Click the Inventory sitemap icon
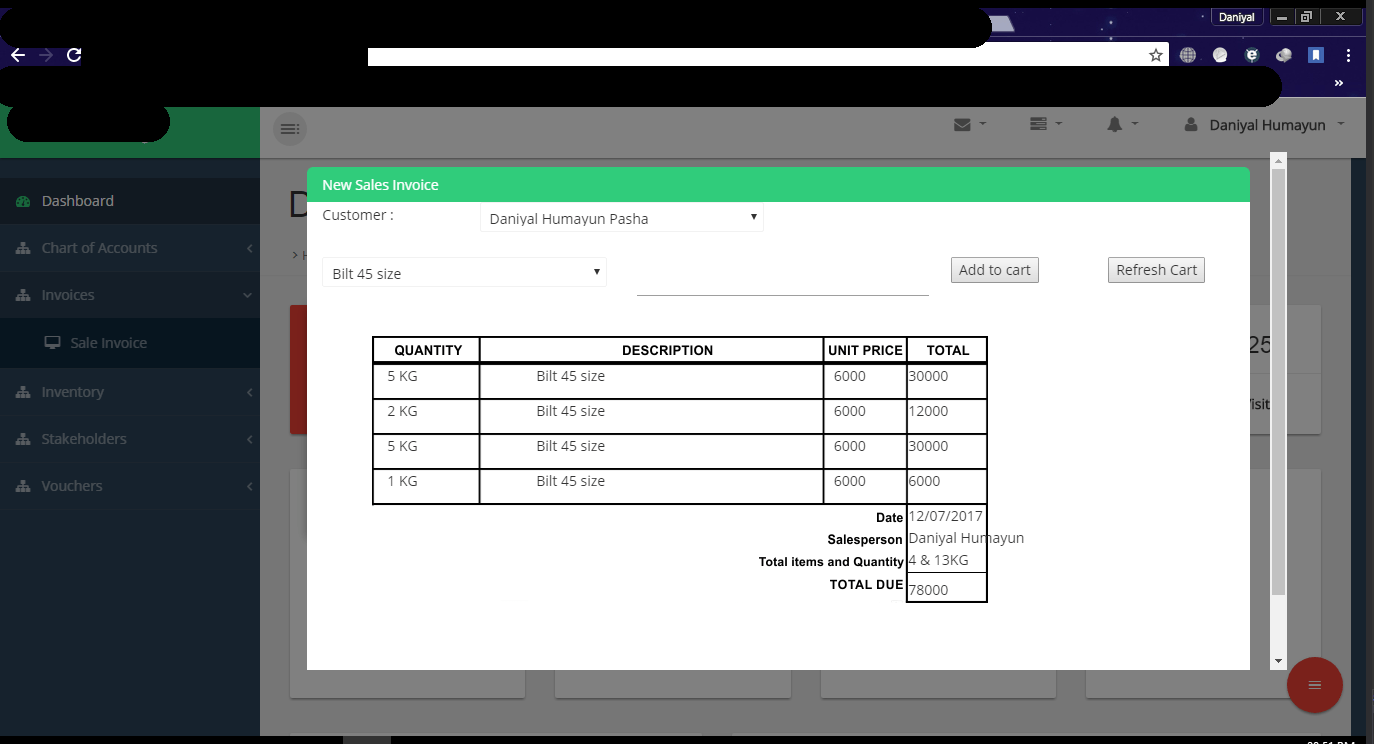This screenshot has width=1374, height=744. [23, 392]
